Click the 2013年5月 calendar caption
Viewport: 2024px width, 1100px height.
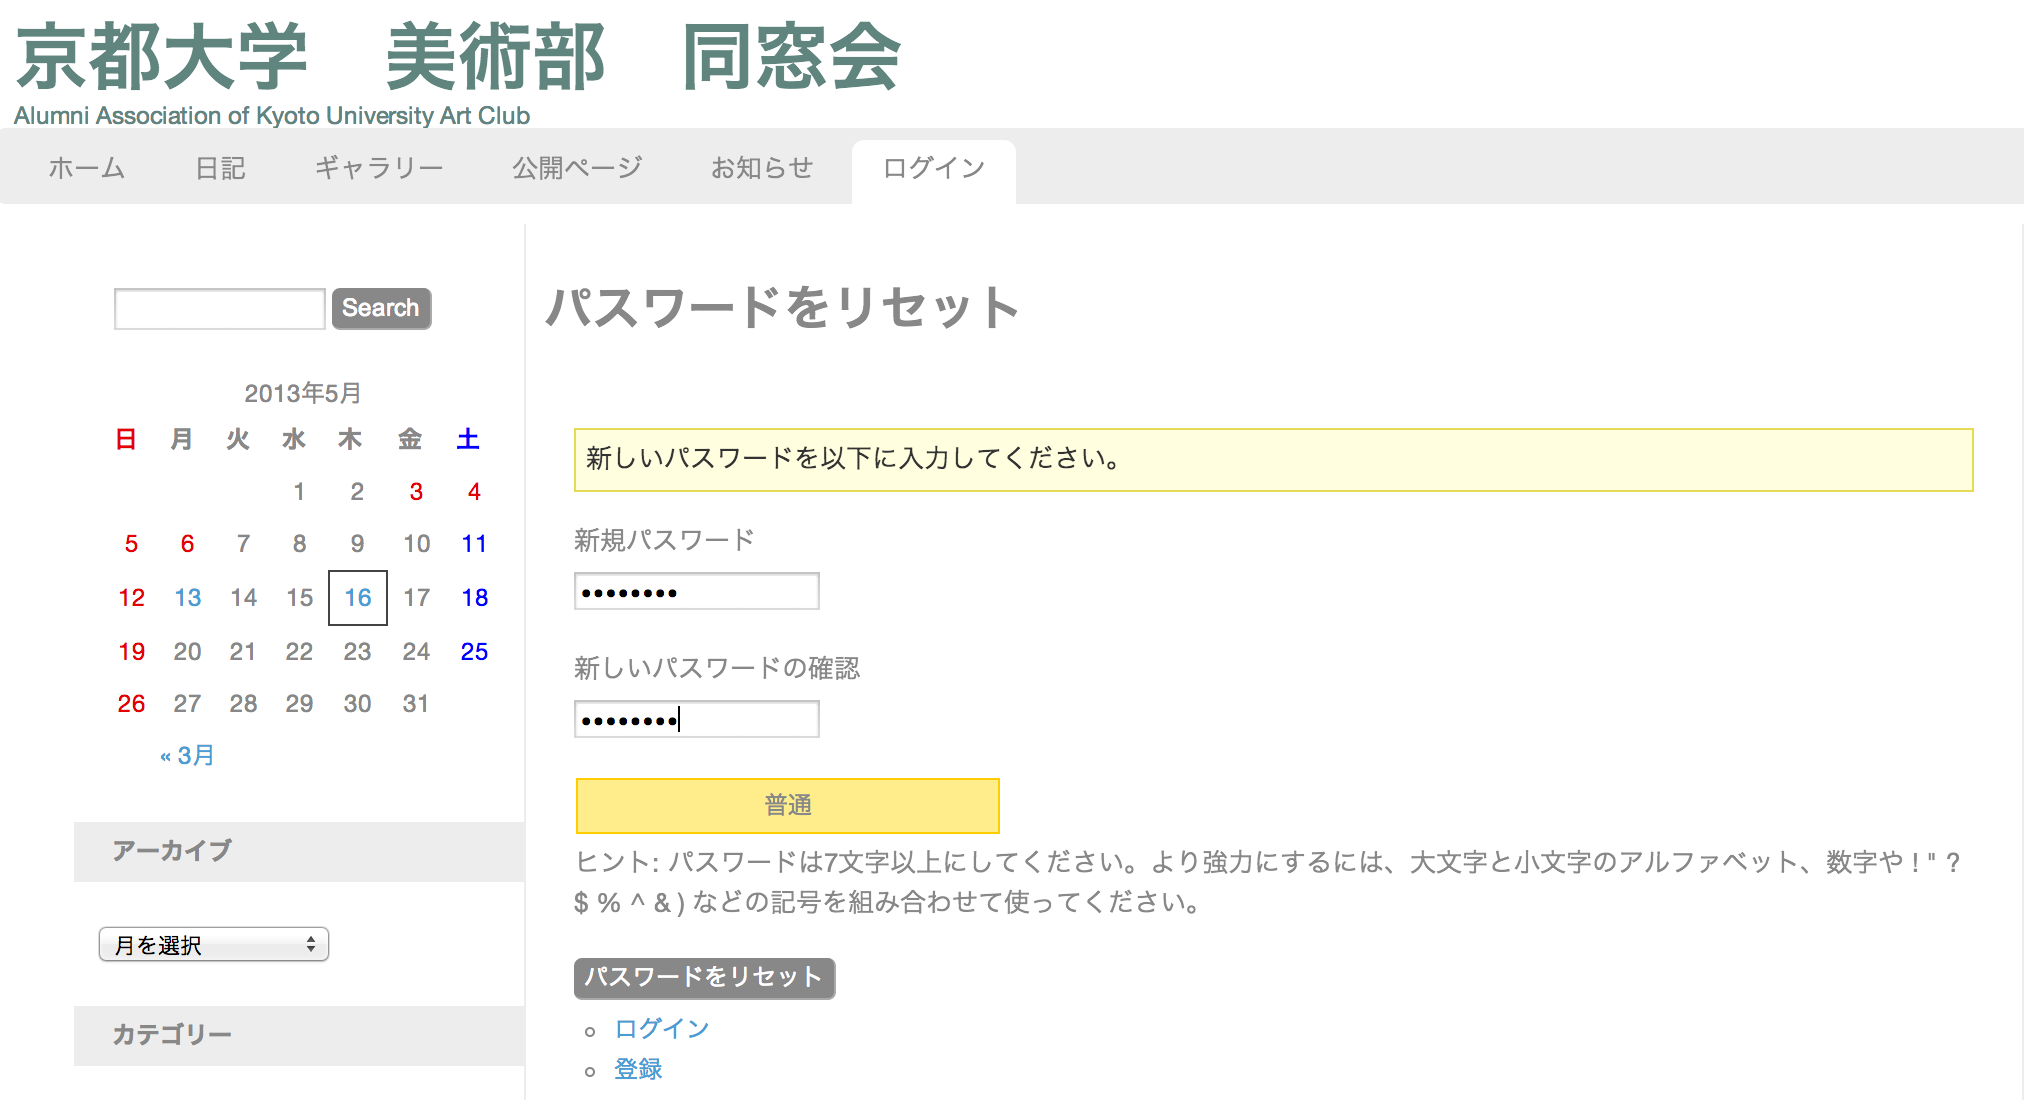pyautogui.click(x=302, y=393)
